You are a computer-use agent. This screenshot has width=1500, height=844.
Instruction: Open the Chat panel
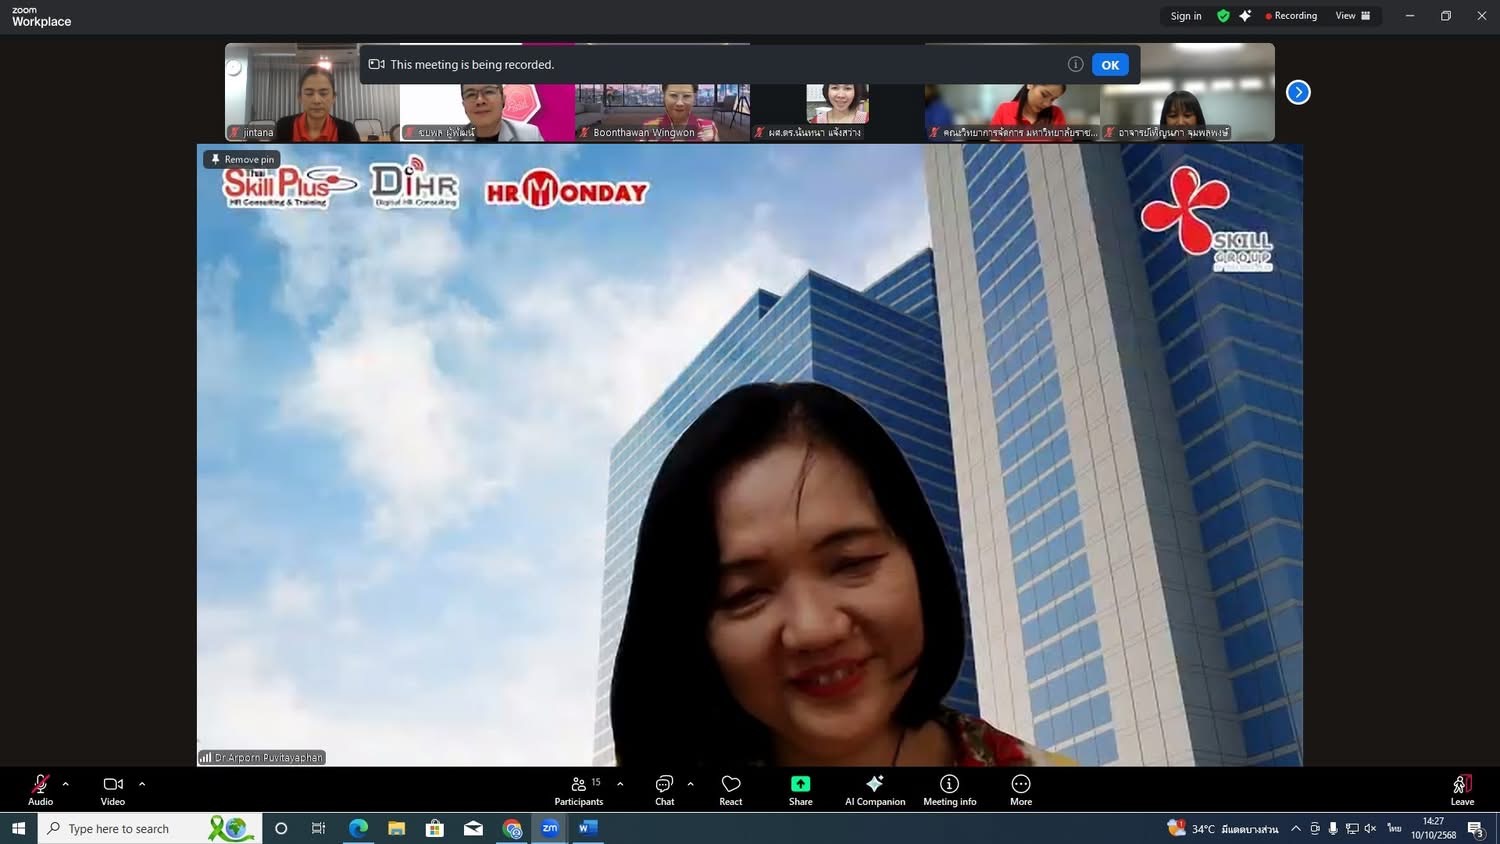664,788
